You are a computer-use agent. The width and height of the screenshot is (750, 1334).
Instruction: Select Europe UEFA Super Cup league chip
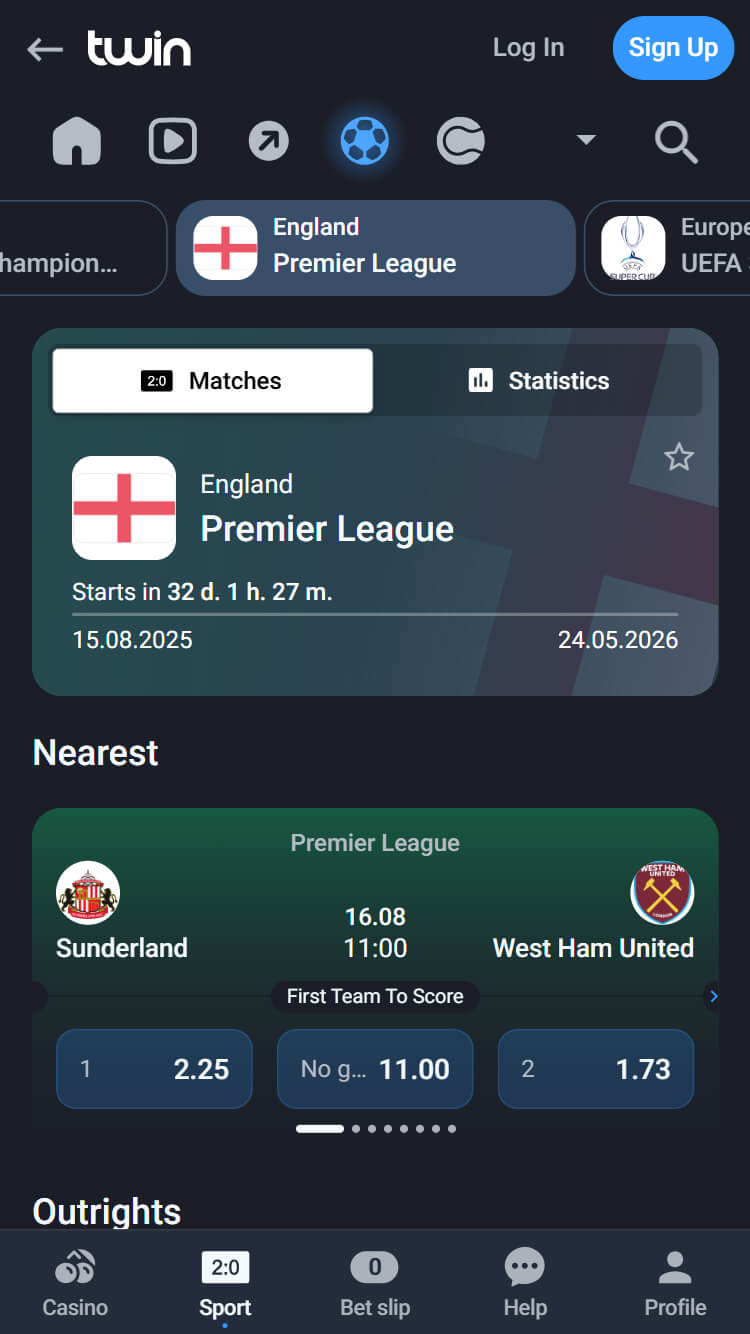click(668, 248)
